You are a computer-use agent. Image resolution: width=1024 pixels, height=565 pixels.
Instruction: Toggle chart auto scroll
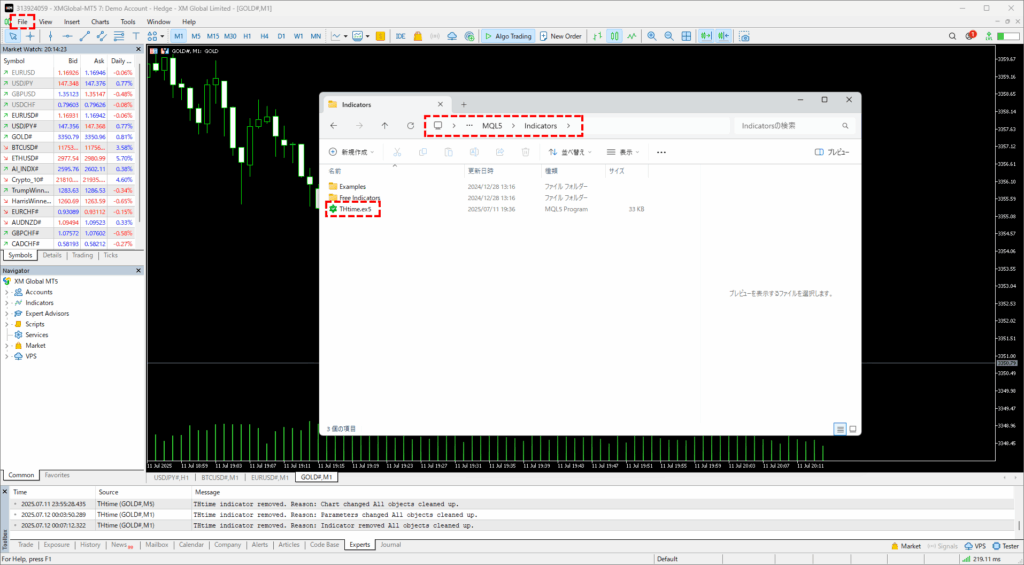click(x=706, y=37)
